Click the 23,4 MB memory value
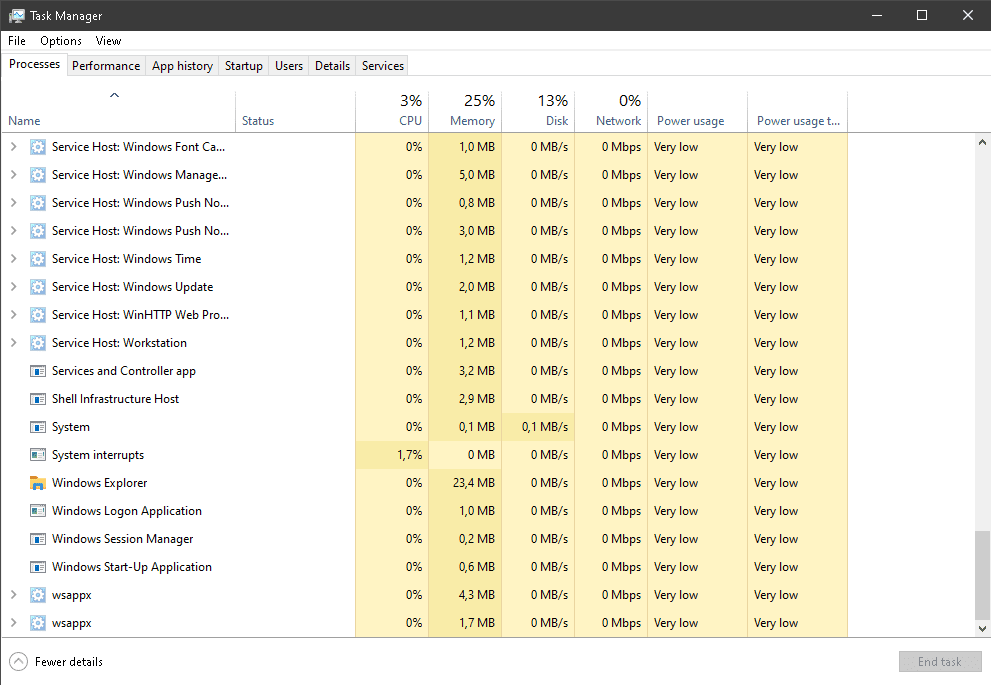991x685 pixels. tap(474, 483)
